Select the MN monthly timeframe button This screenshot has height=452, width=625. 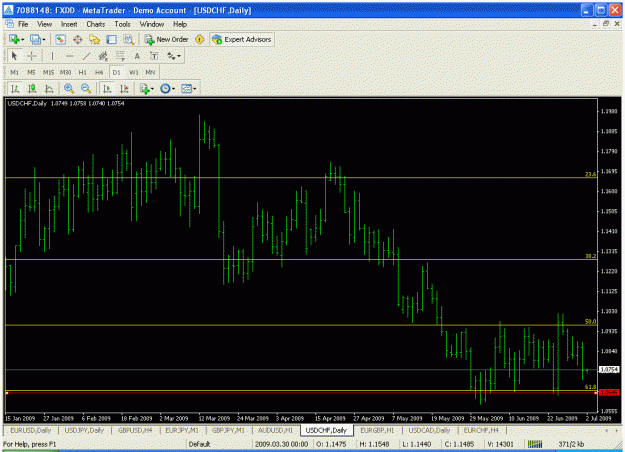point(150,72)
